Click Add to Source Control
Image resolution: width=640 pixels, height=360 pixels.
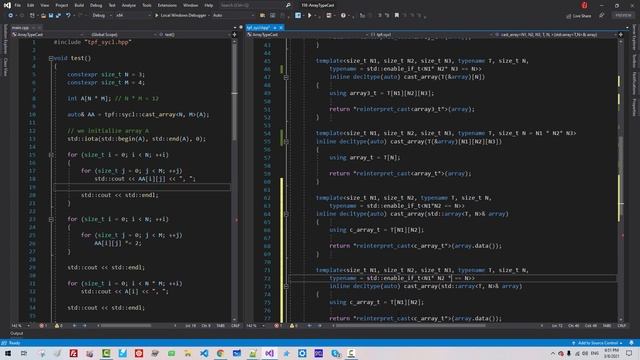pos(597,343)
